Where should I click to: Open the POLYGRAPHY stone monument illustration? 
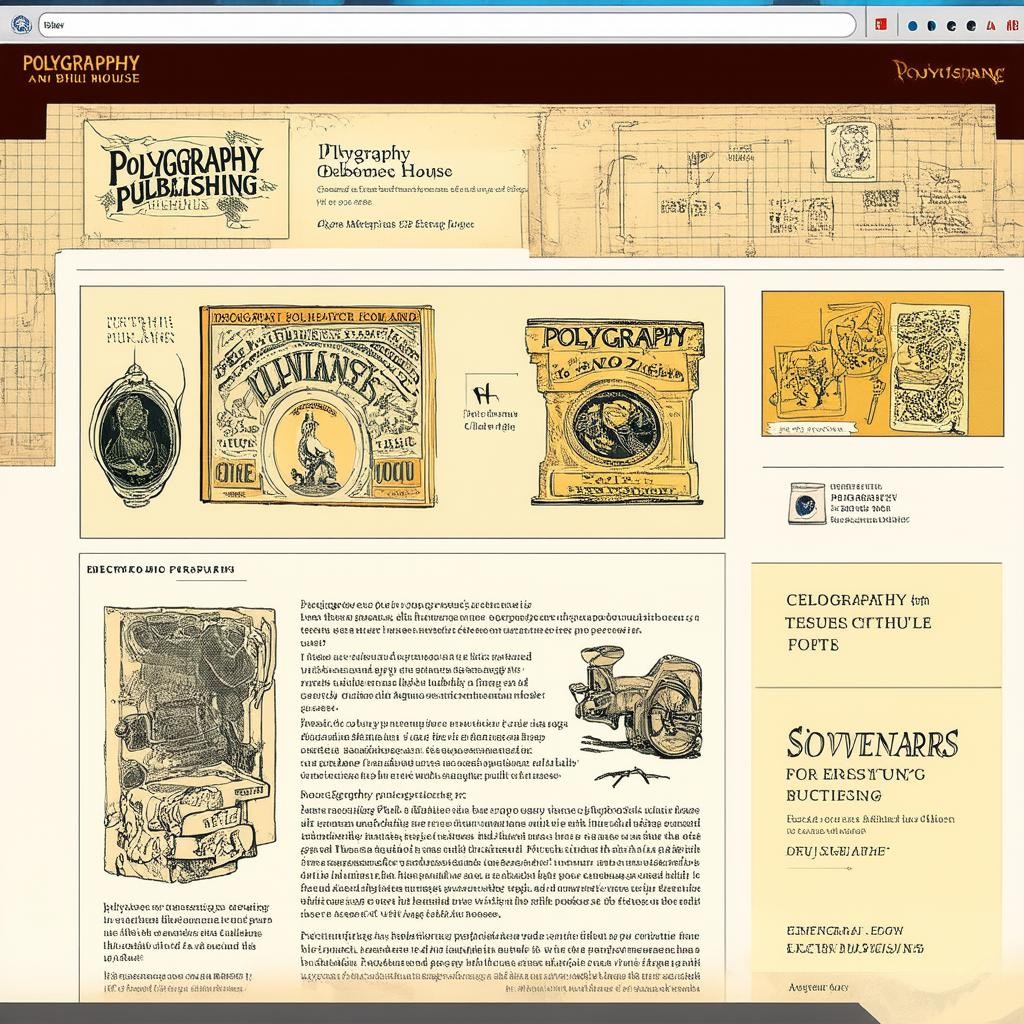[x=614, y=410]
